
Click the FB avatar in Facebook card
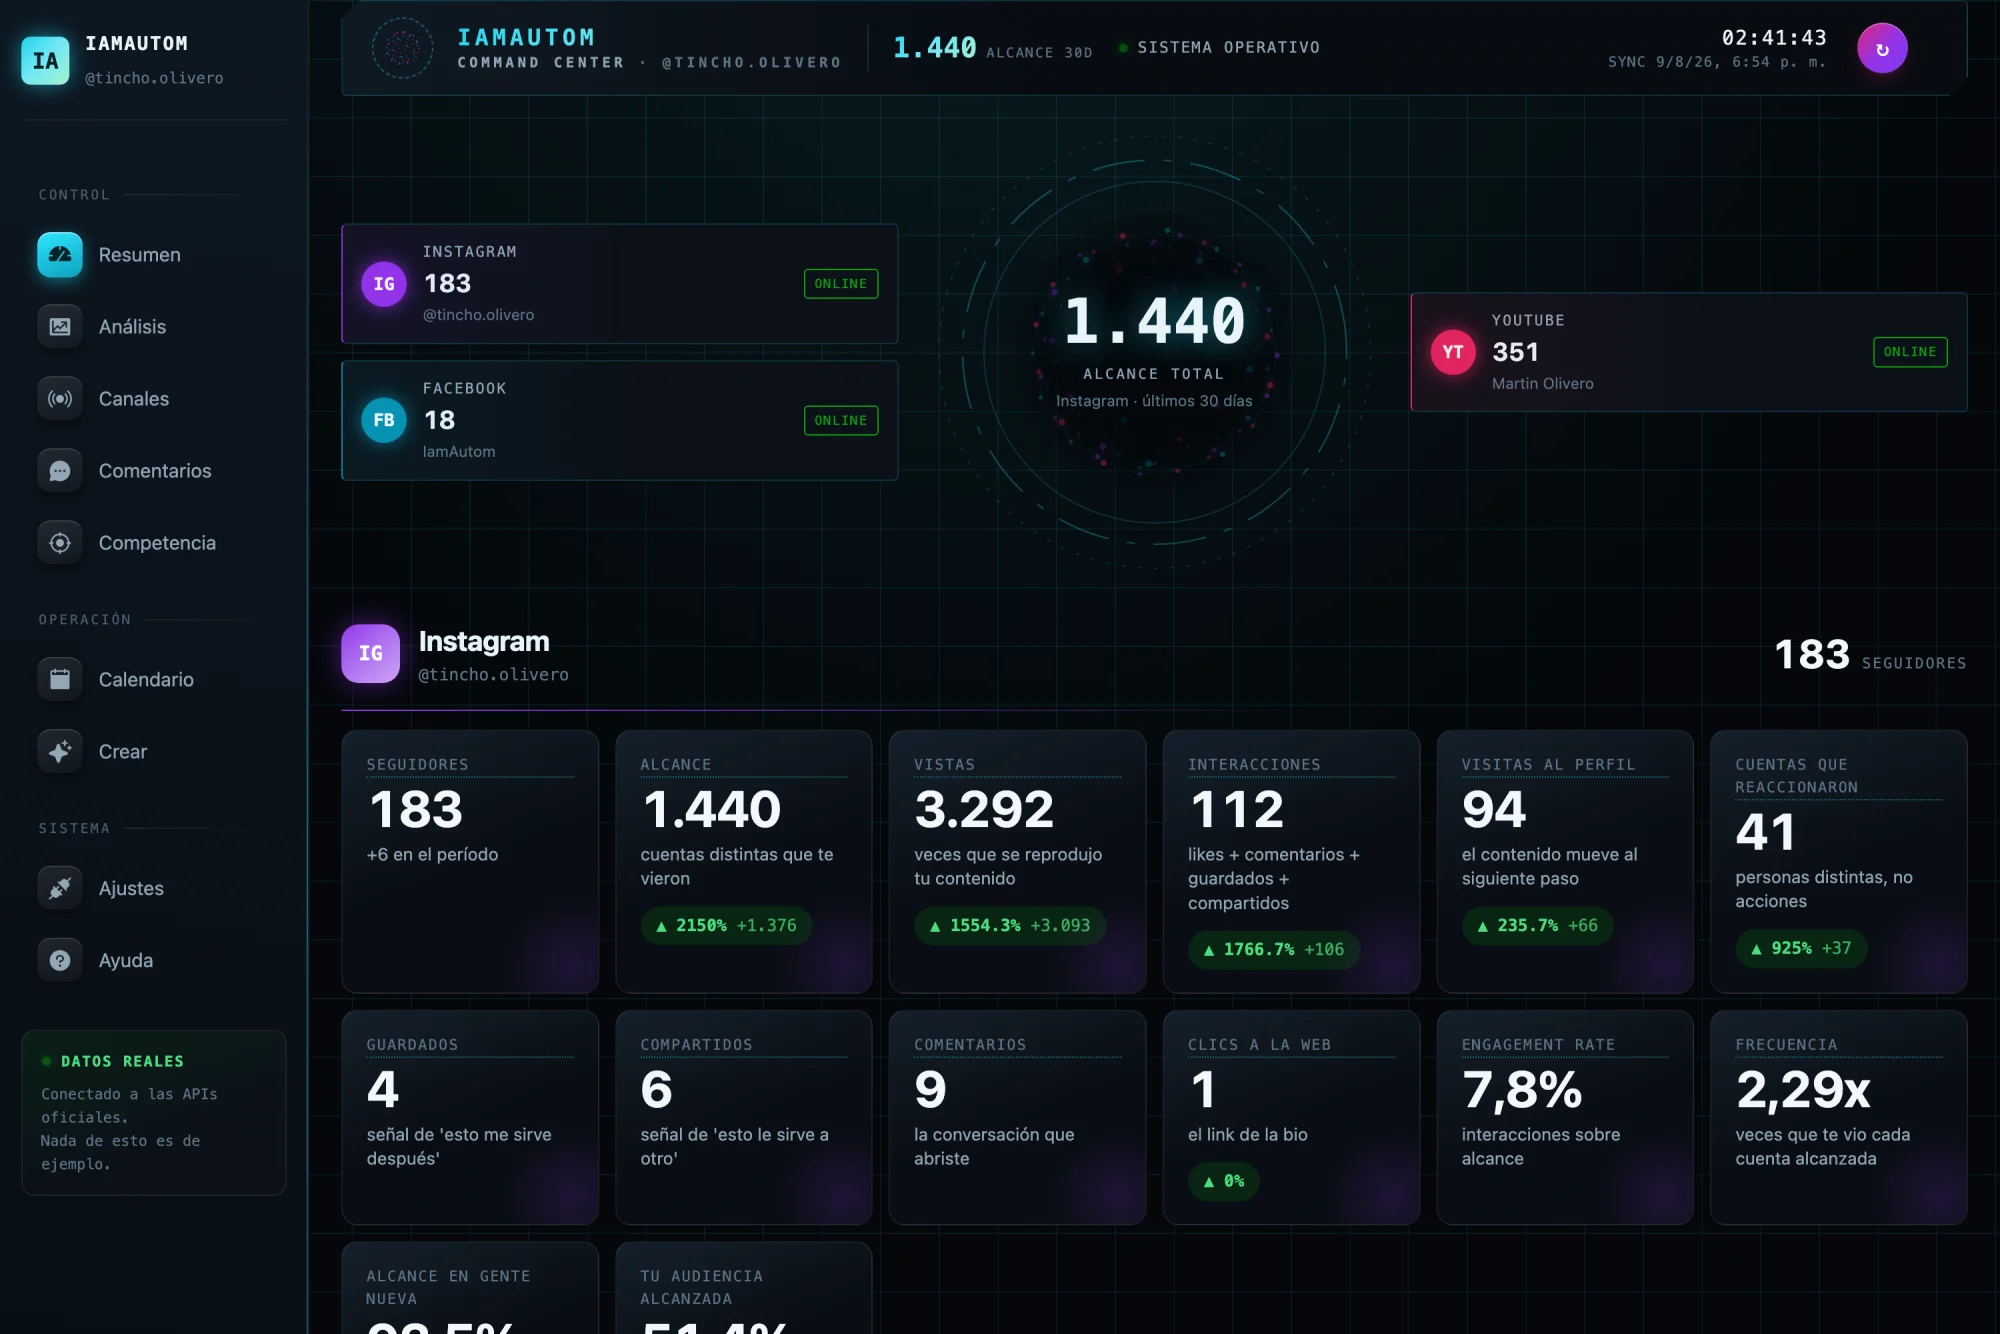(384, 421)
